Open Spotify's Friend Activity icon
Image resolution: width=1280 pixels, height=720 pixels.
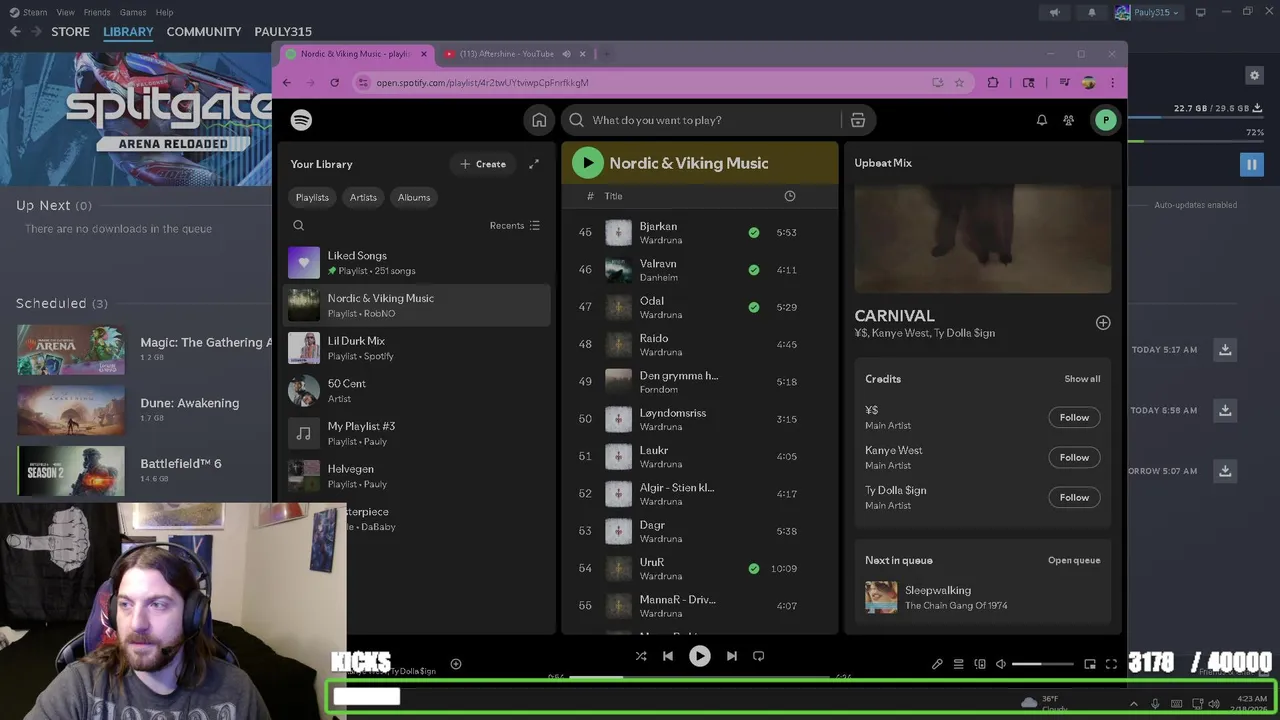pos(1068,120)
